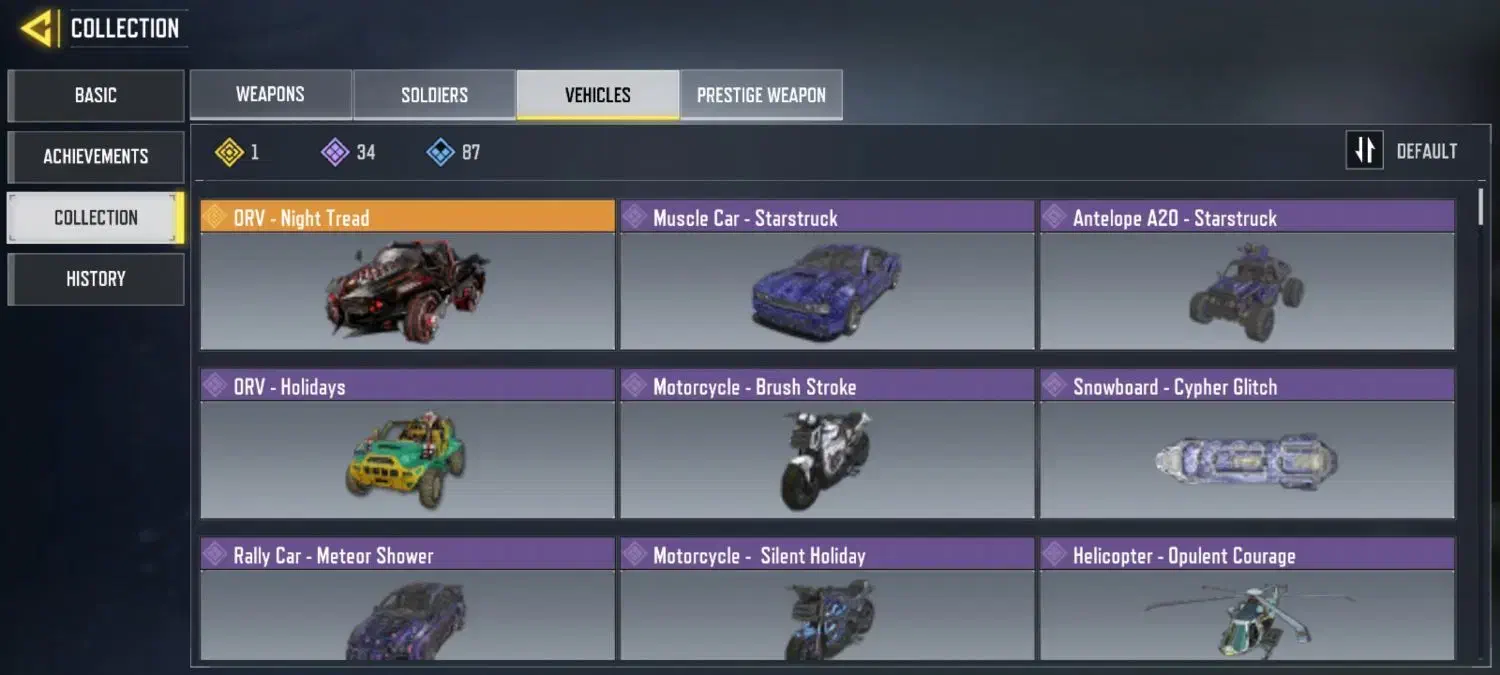Image resolution: width=1500 pixels, height=675 pixels.
Task: Click rarity icon on Muscle Car - Starstruck
Action: point(633,217)
